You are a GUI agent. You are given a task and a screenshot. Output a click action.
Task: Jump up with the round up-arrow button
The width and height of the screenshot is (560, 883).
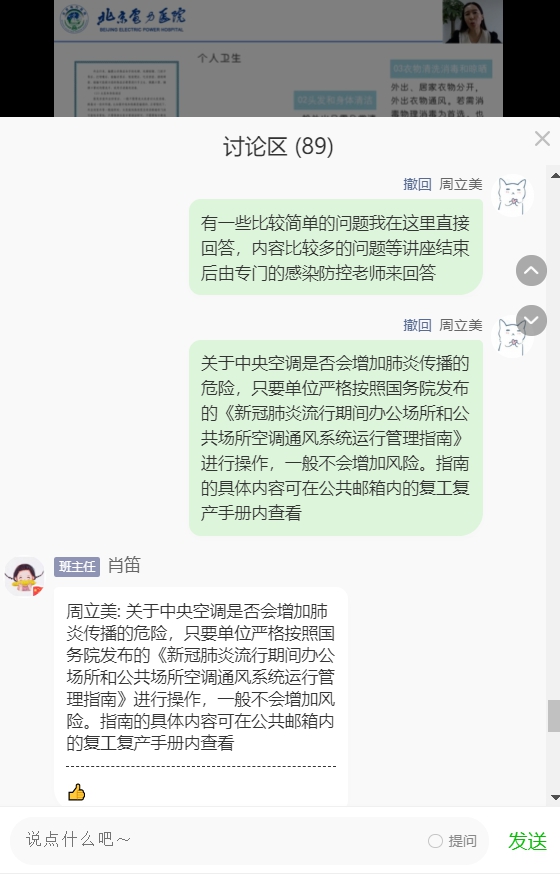531,270
